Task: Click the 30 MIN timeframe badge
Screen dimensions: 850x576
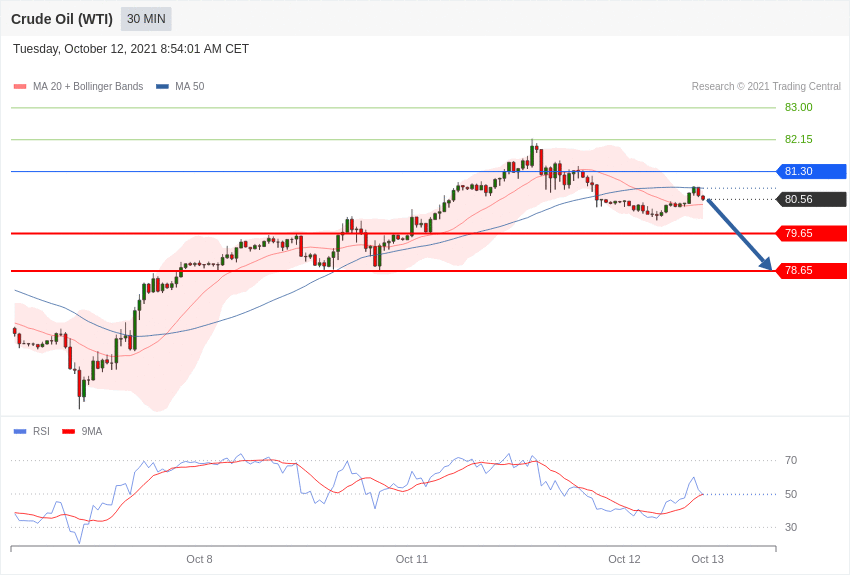Action: (146, 19)
